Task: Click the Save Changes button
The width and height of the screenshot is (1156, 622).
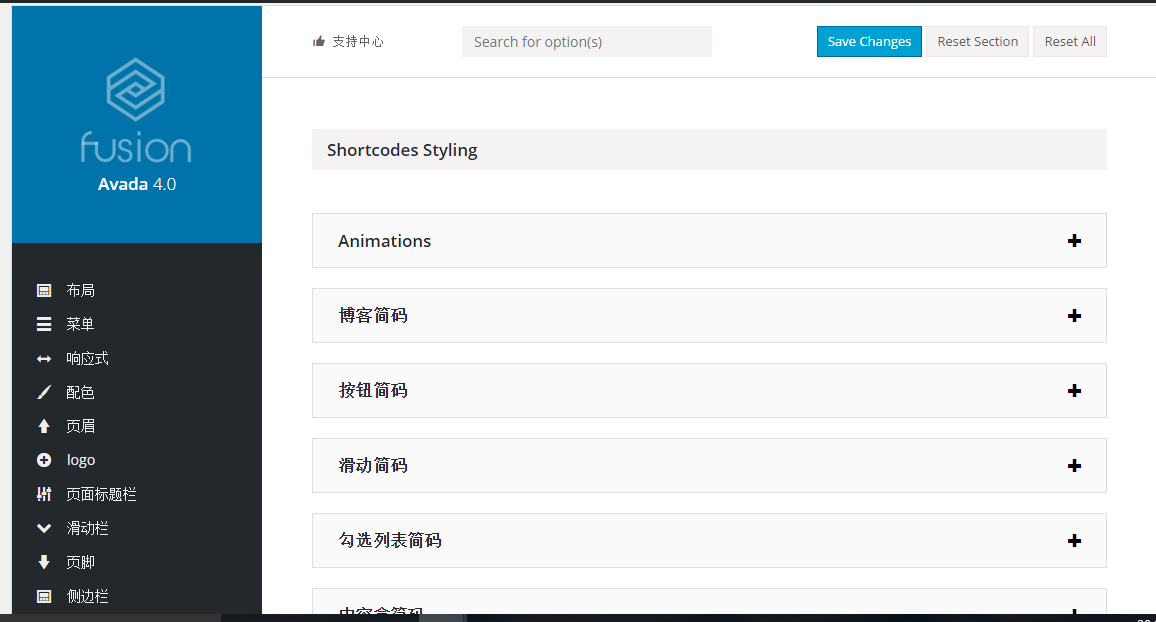Action: tap(869, 42)
